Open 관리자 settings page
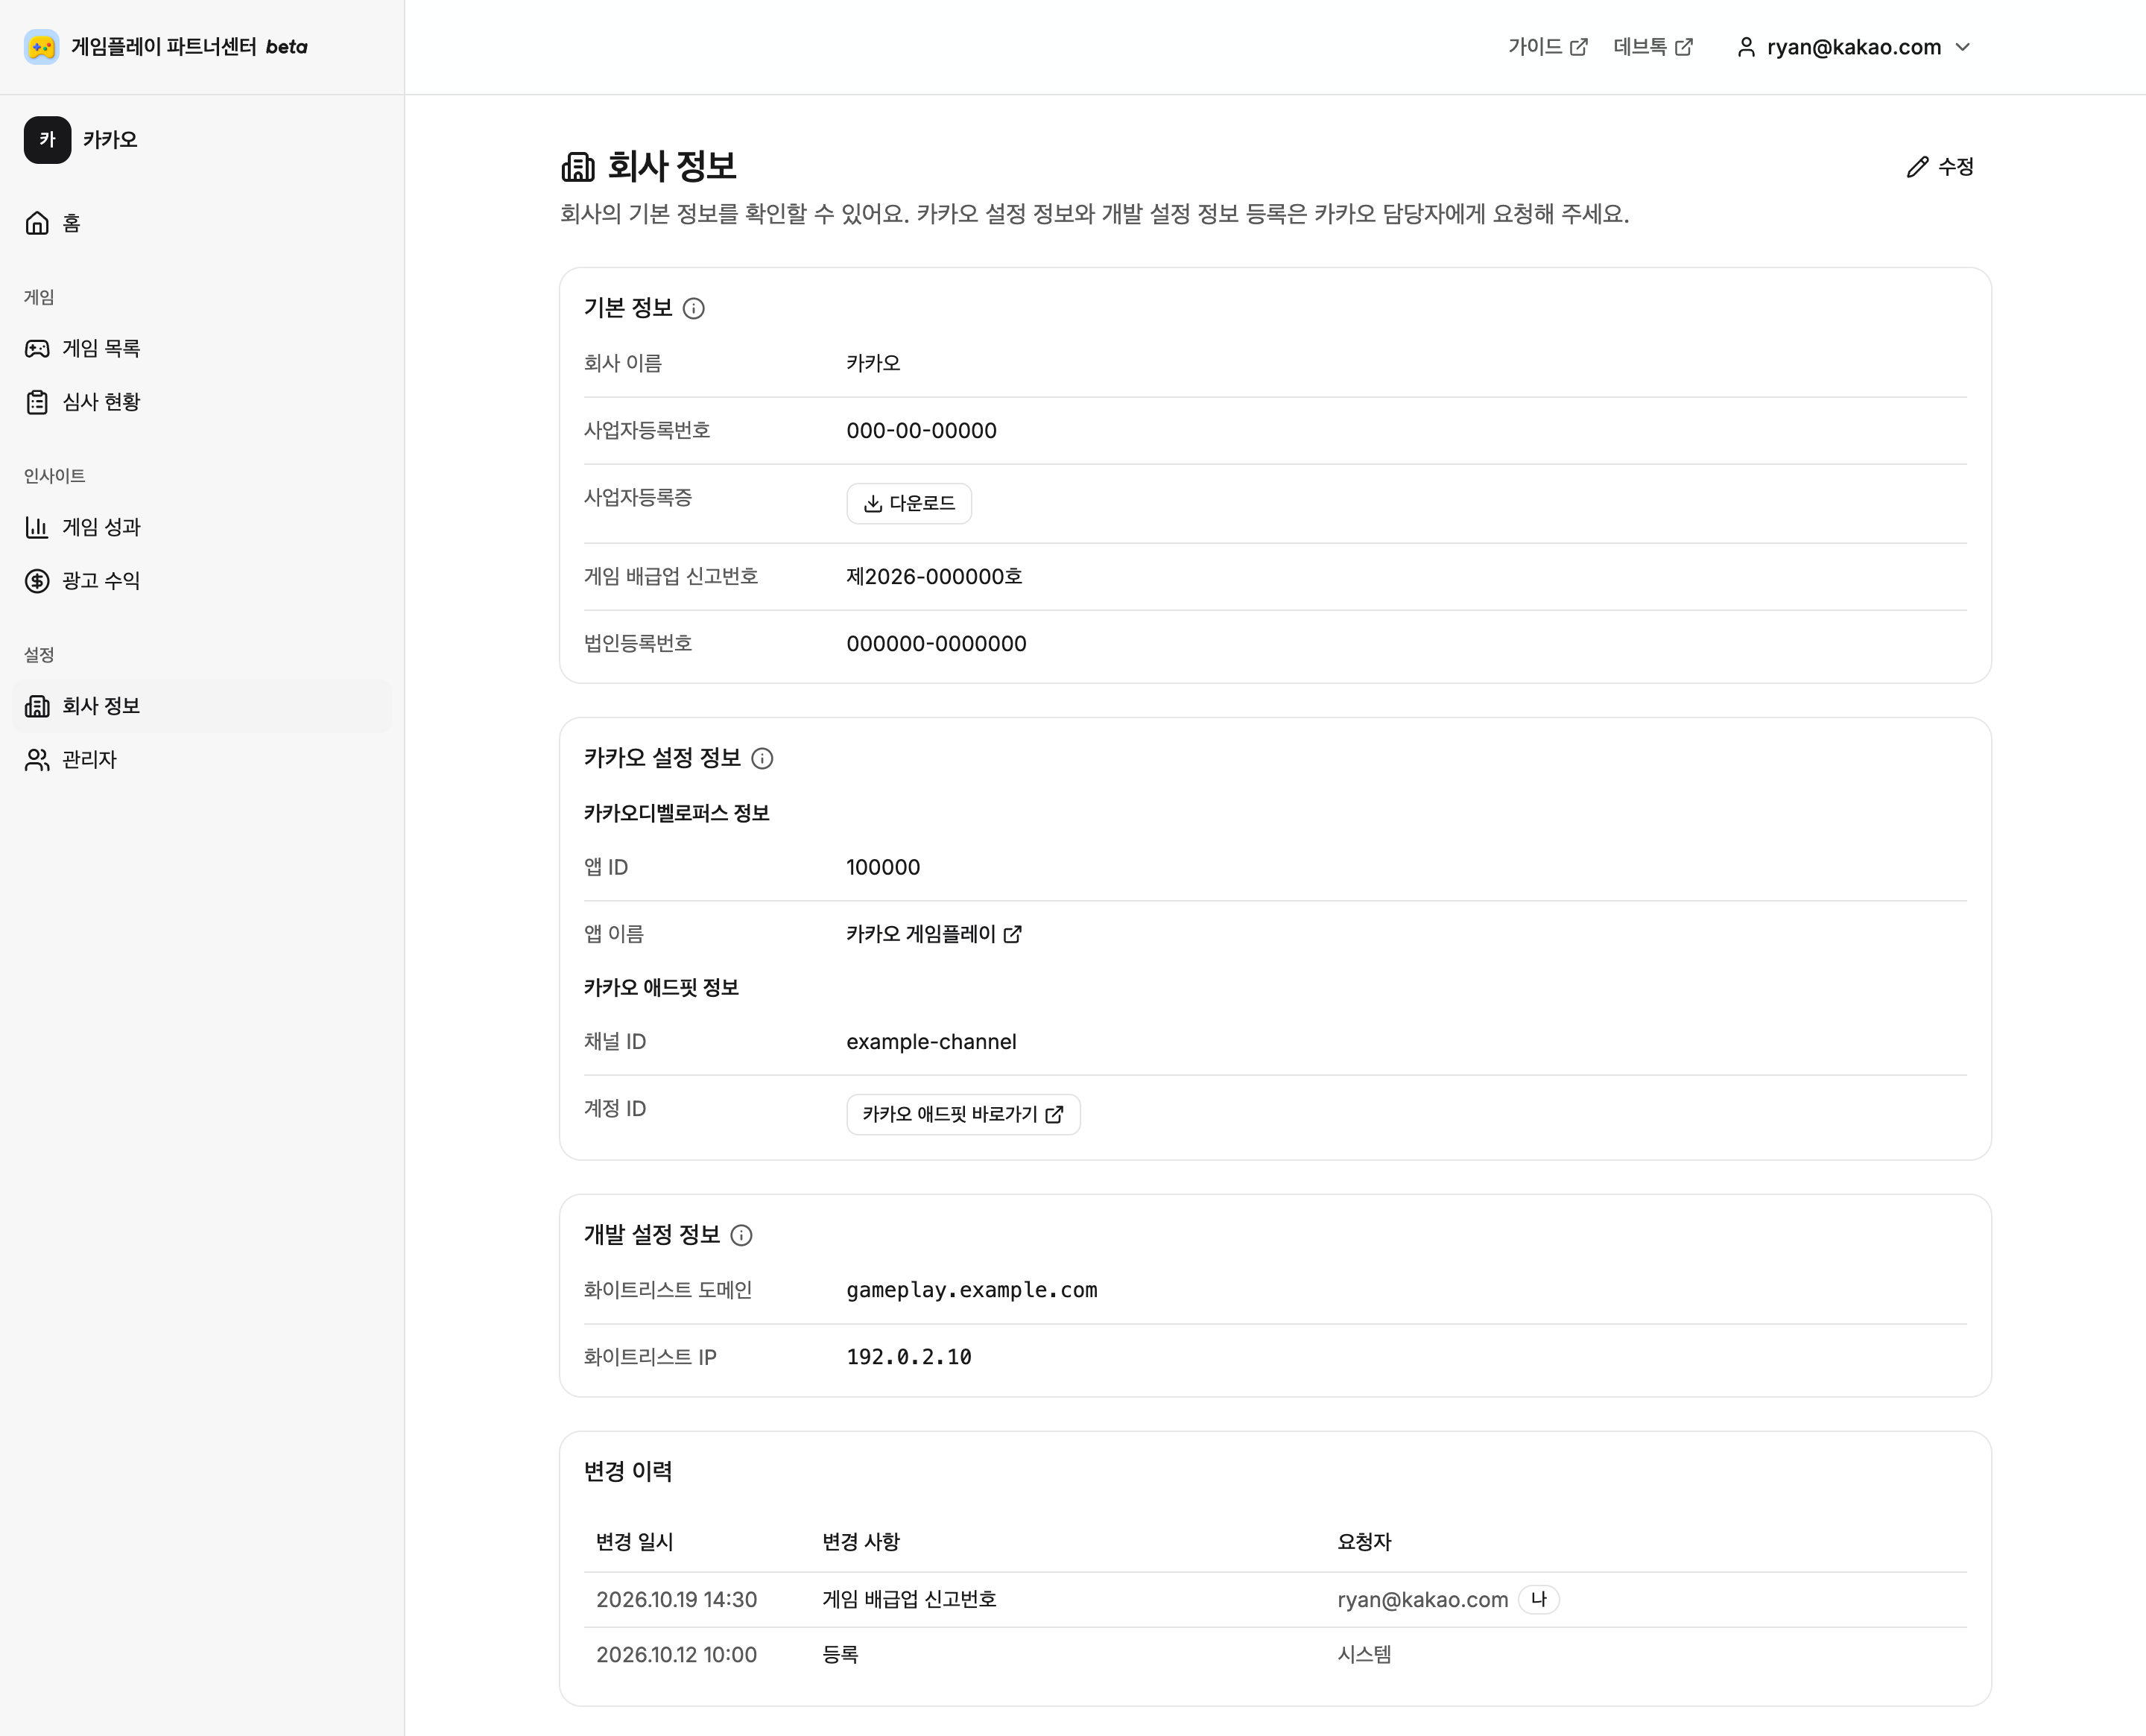This screenshot has width=2146, height=1736. click(202, 760)
